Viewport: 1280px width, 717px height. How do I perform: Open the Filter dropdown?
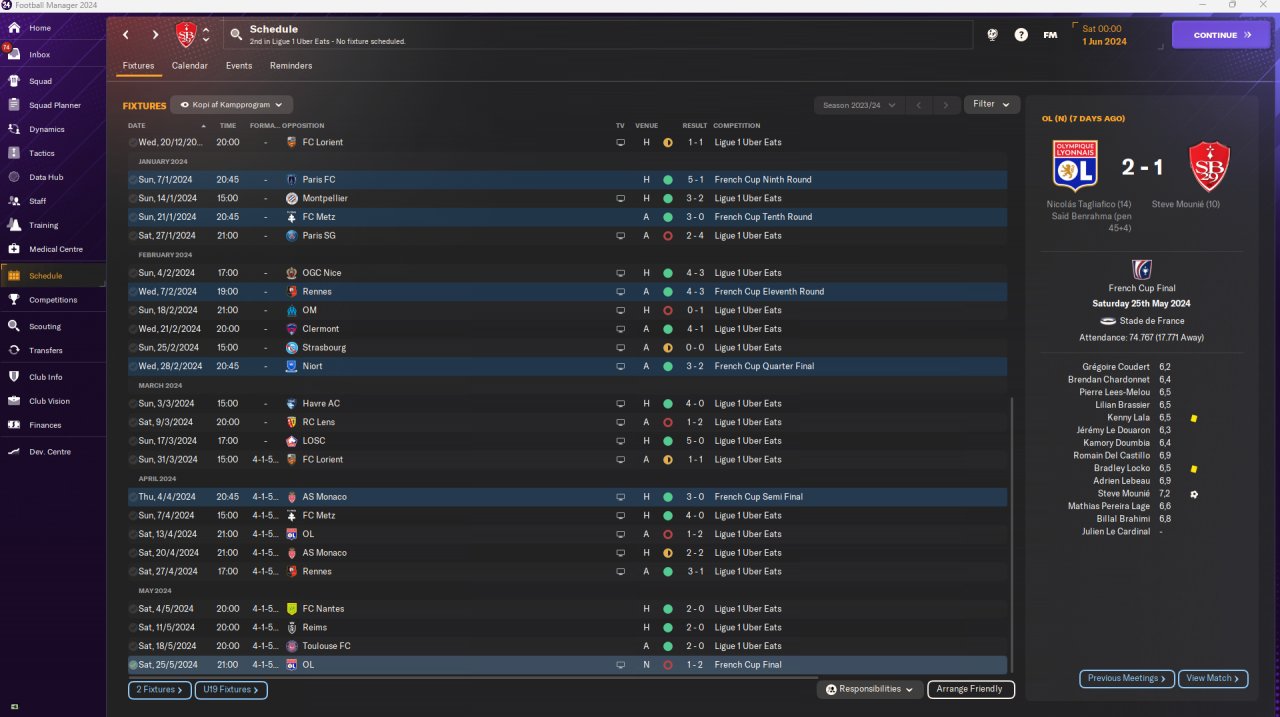991,104
